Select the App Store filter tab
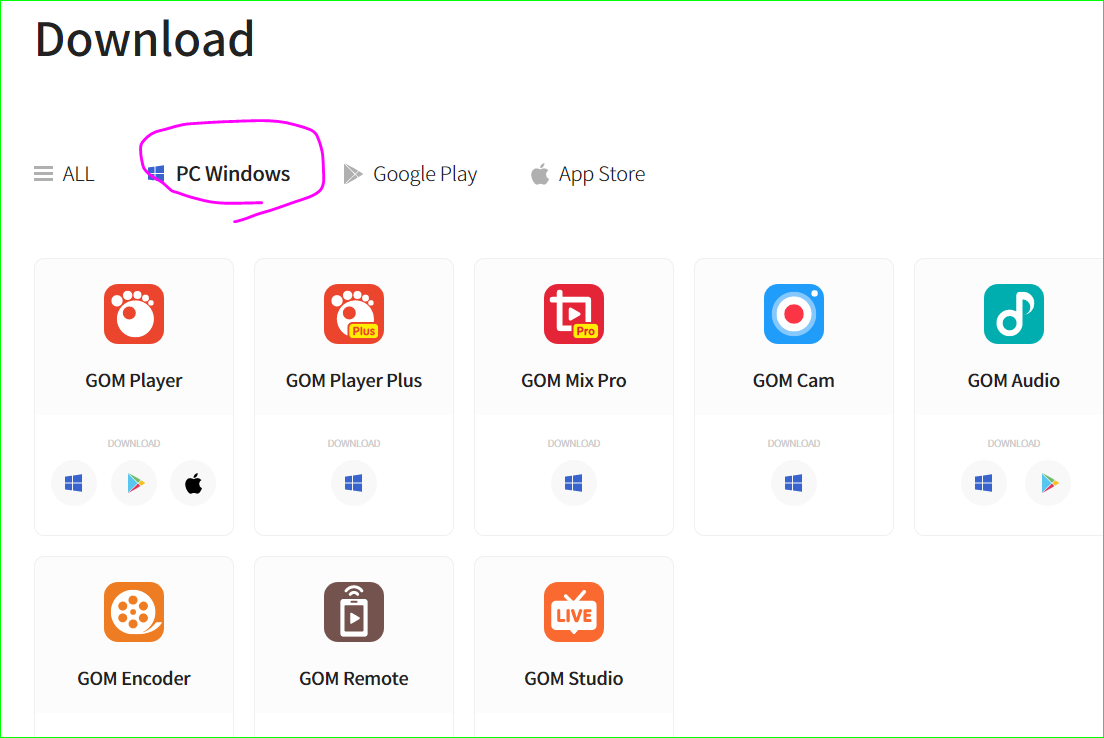The width and height of the screenshot is (1104, 738). click(588, 174)
